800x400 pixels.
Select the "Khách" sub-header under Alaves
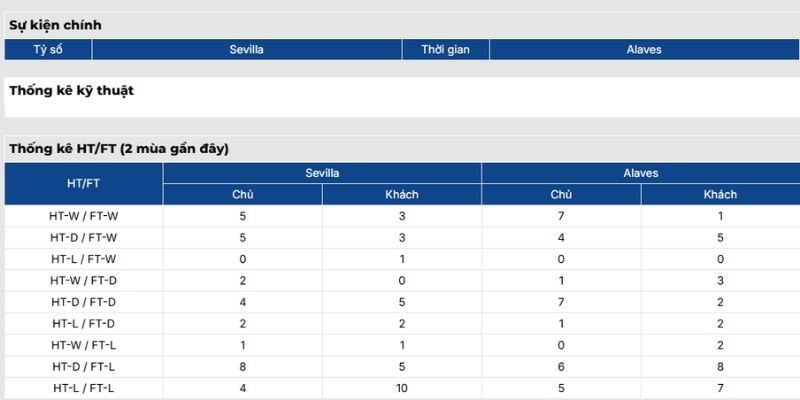(x=720, y=195)
